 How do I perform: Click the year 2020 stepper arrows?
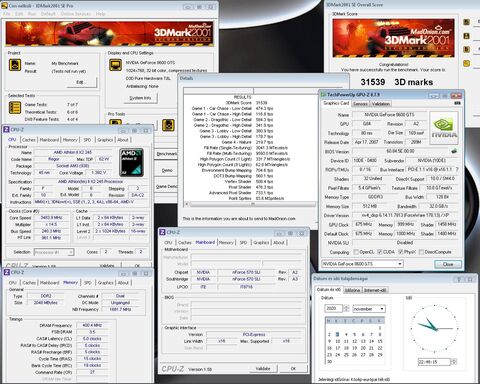(x=346, y=308)
